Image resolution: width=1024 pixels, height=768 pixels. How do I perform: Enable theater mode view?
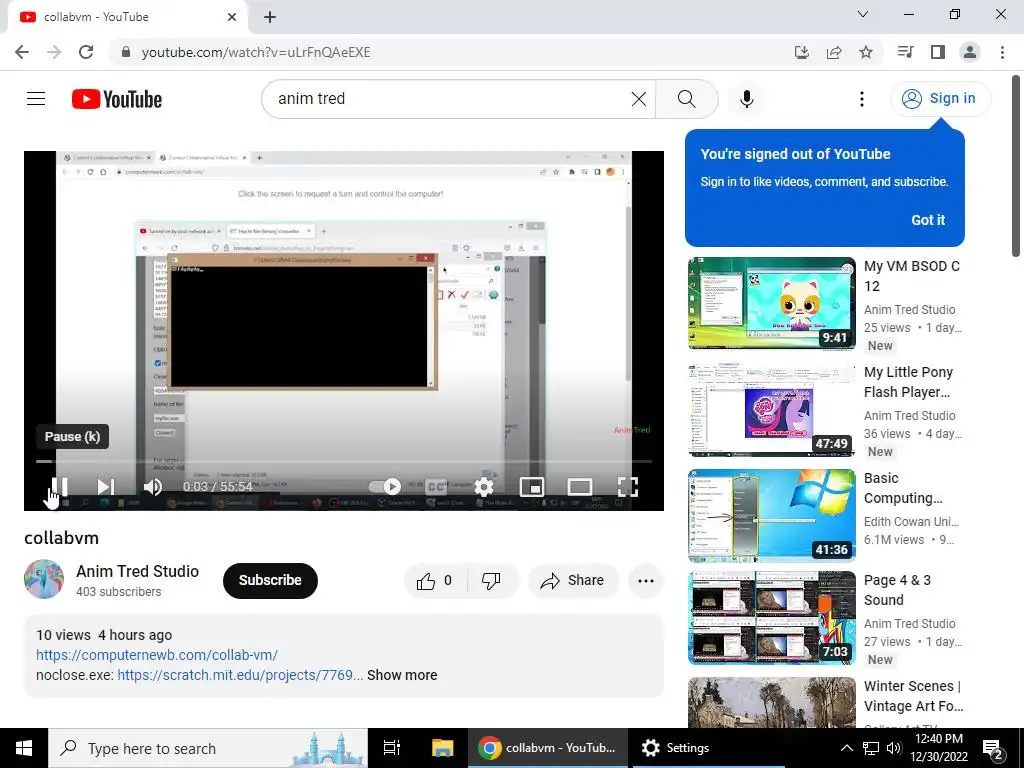(580, 487)
